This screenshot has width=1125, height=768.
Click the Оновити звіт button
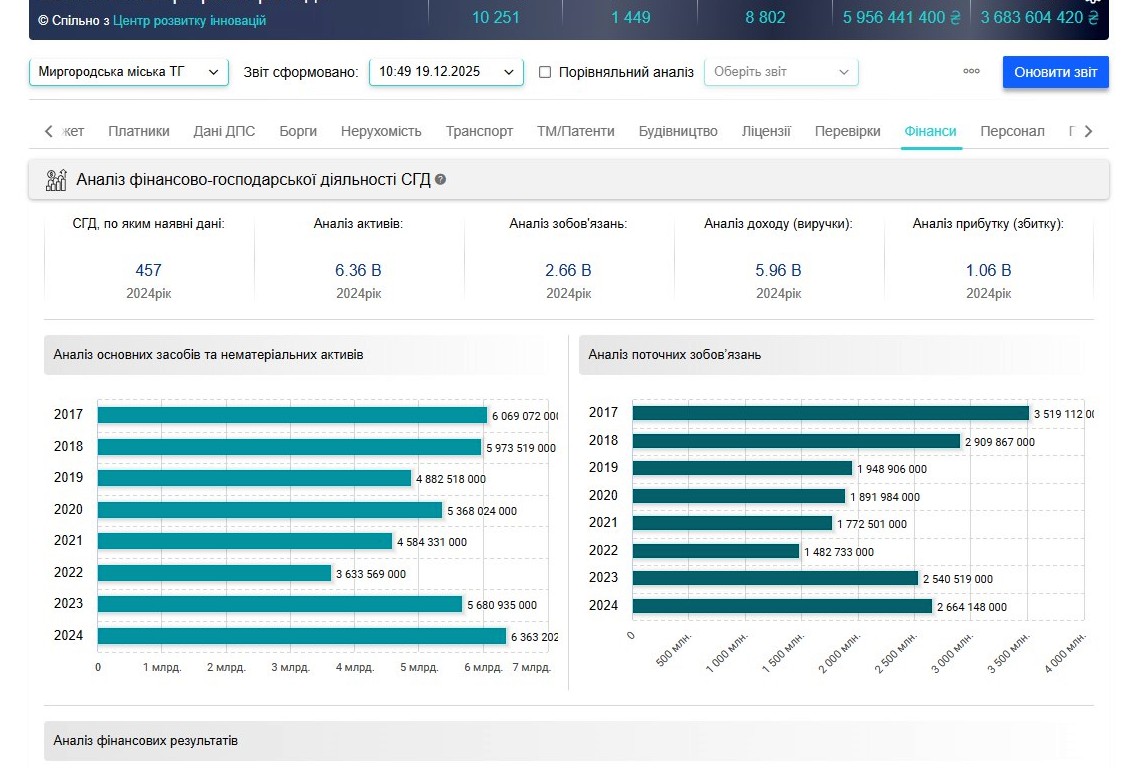pyautogui.click(x=1055, y=72)
